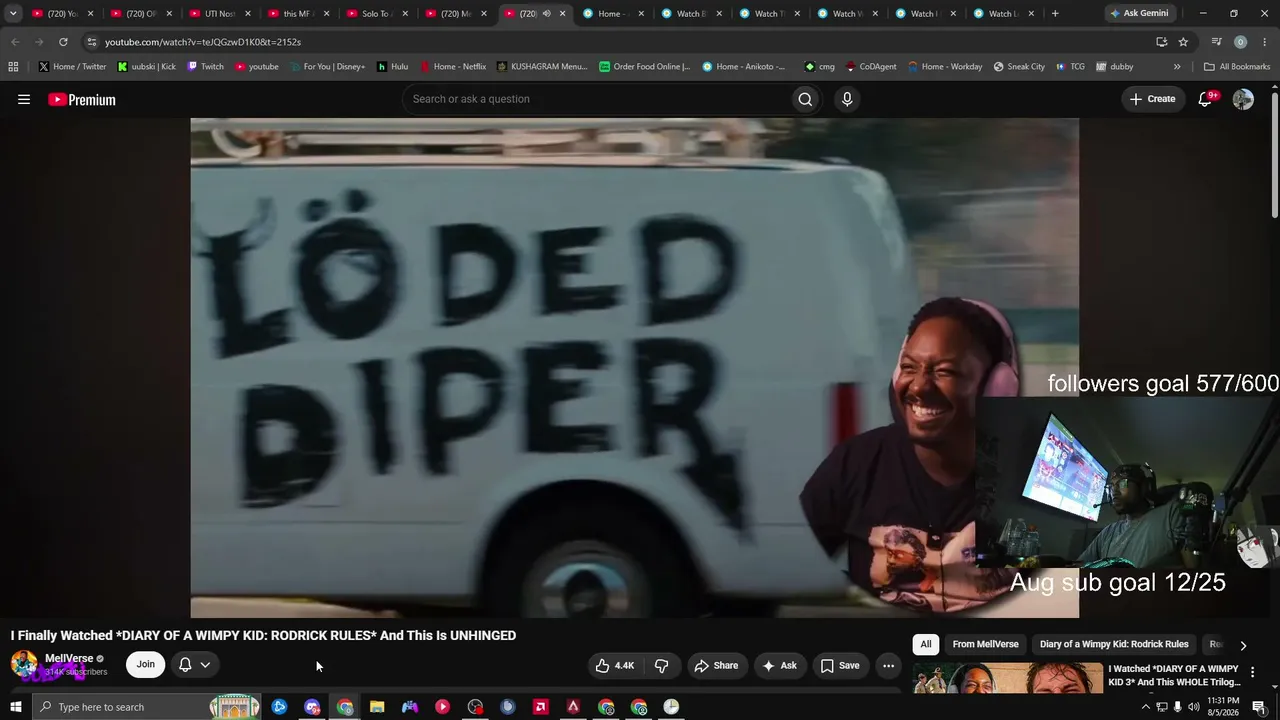
Task: Open Chrome profile avatar
Action: click(x=1241, y=42)
